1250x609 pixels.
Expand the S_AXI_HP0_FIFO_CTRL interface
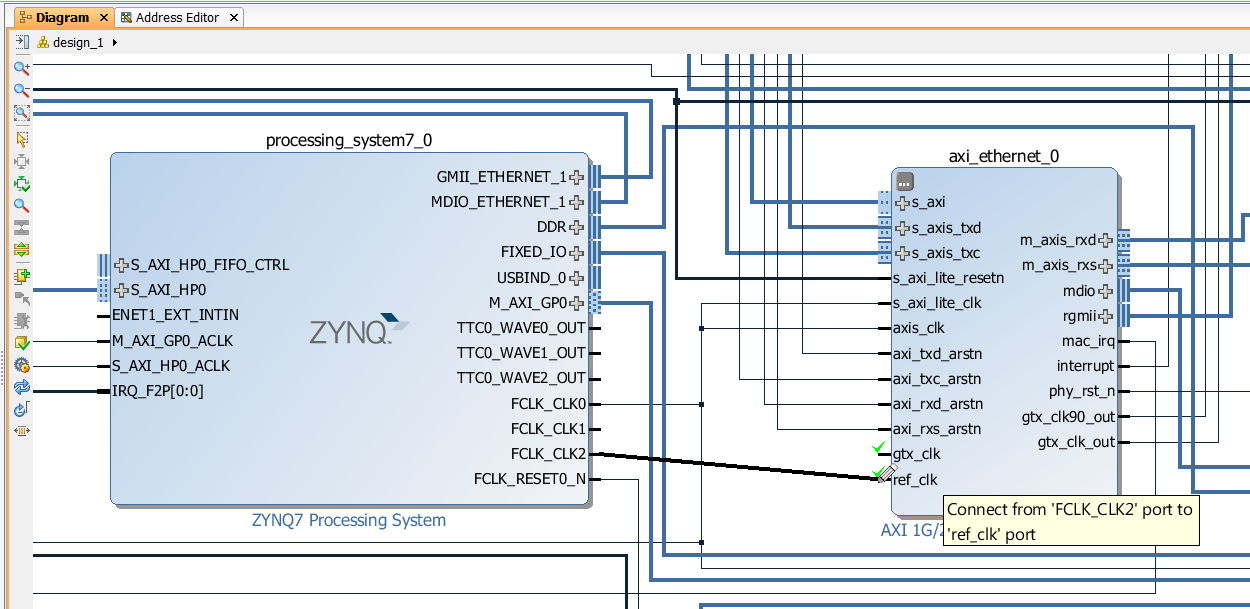coord(122,265)
